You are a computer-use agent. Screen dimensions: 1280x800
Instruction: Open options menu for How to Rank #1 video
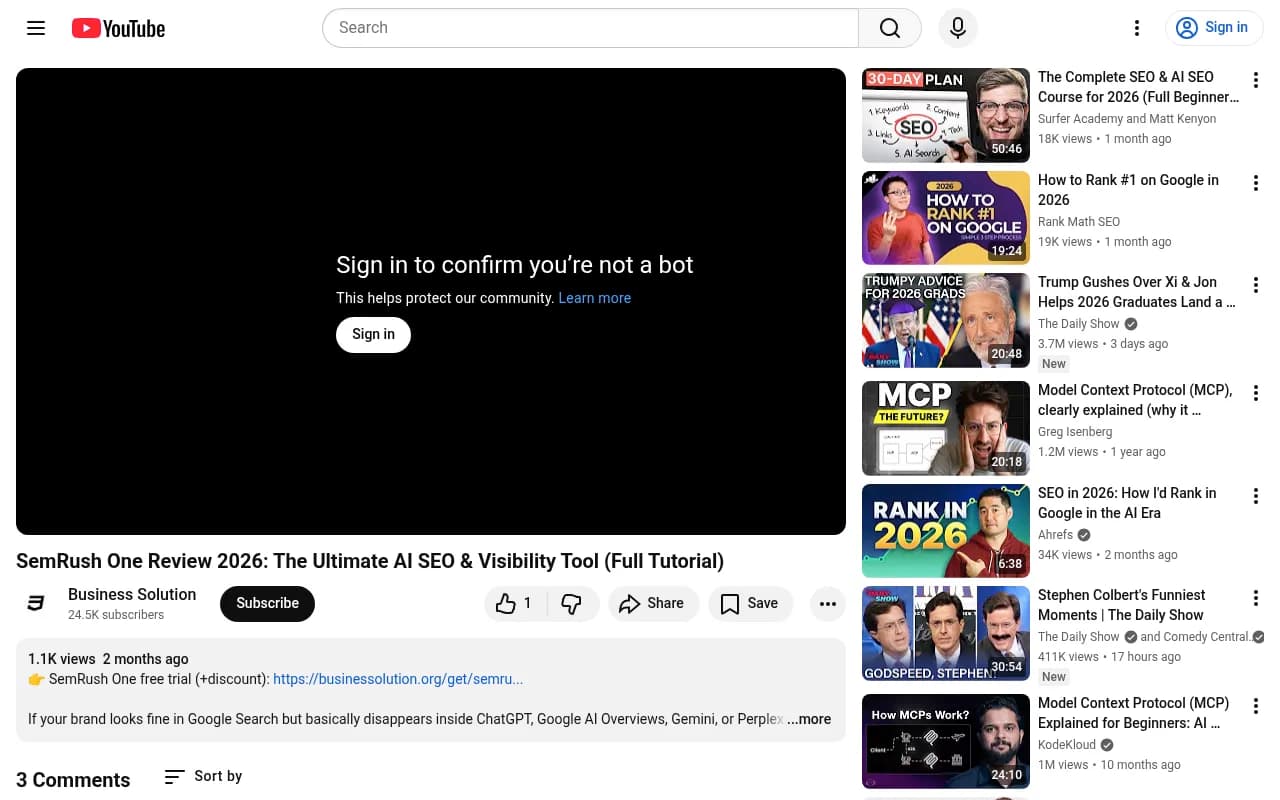(1256, 183)
